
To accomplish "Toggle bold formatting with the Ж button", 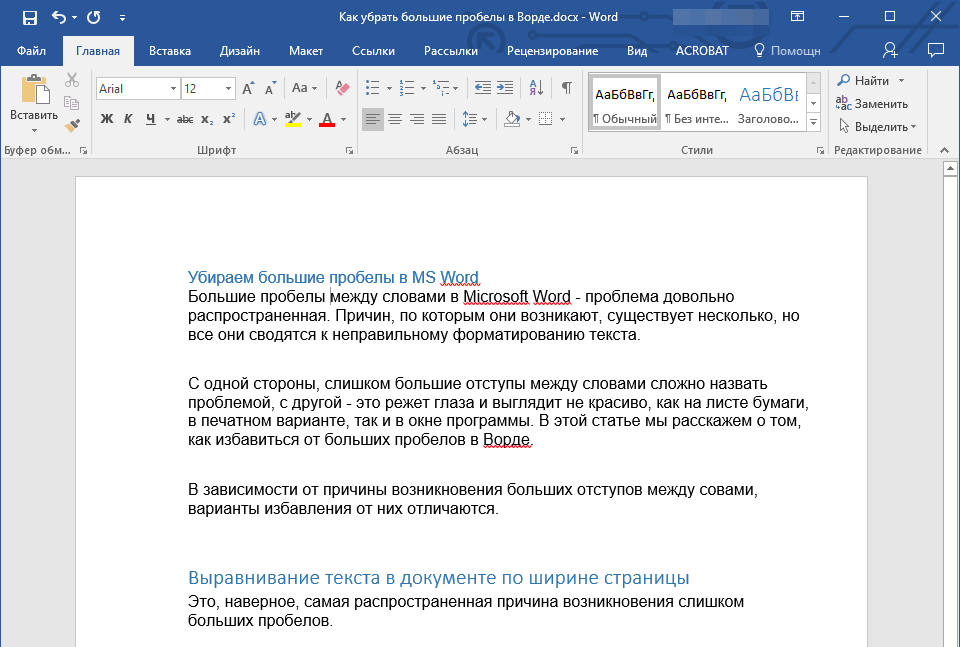I will 107,119.
